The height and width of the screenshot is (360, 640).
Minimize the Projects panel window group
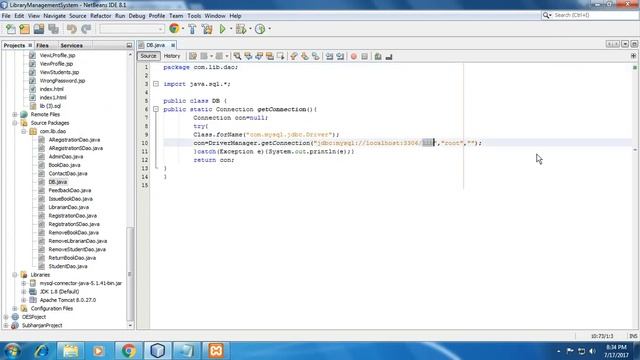(x=129, y=45)
